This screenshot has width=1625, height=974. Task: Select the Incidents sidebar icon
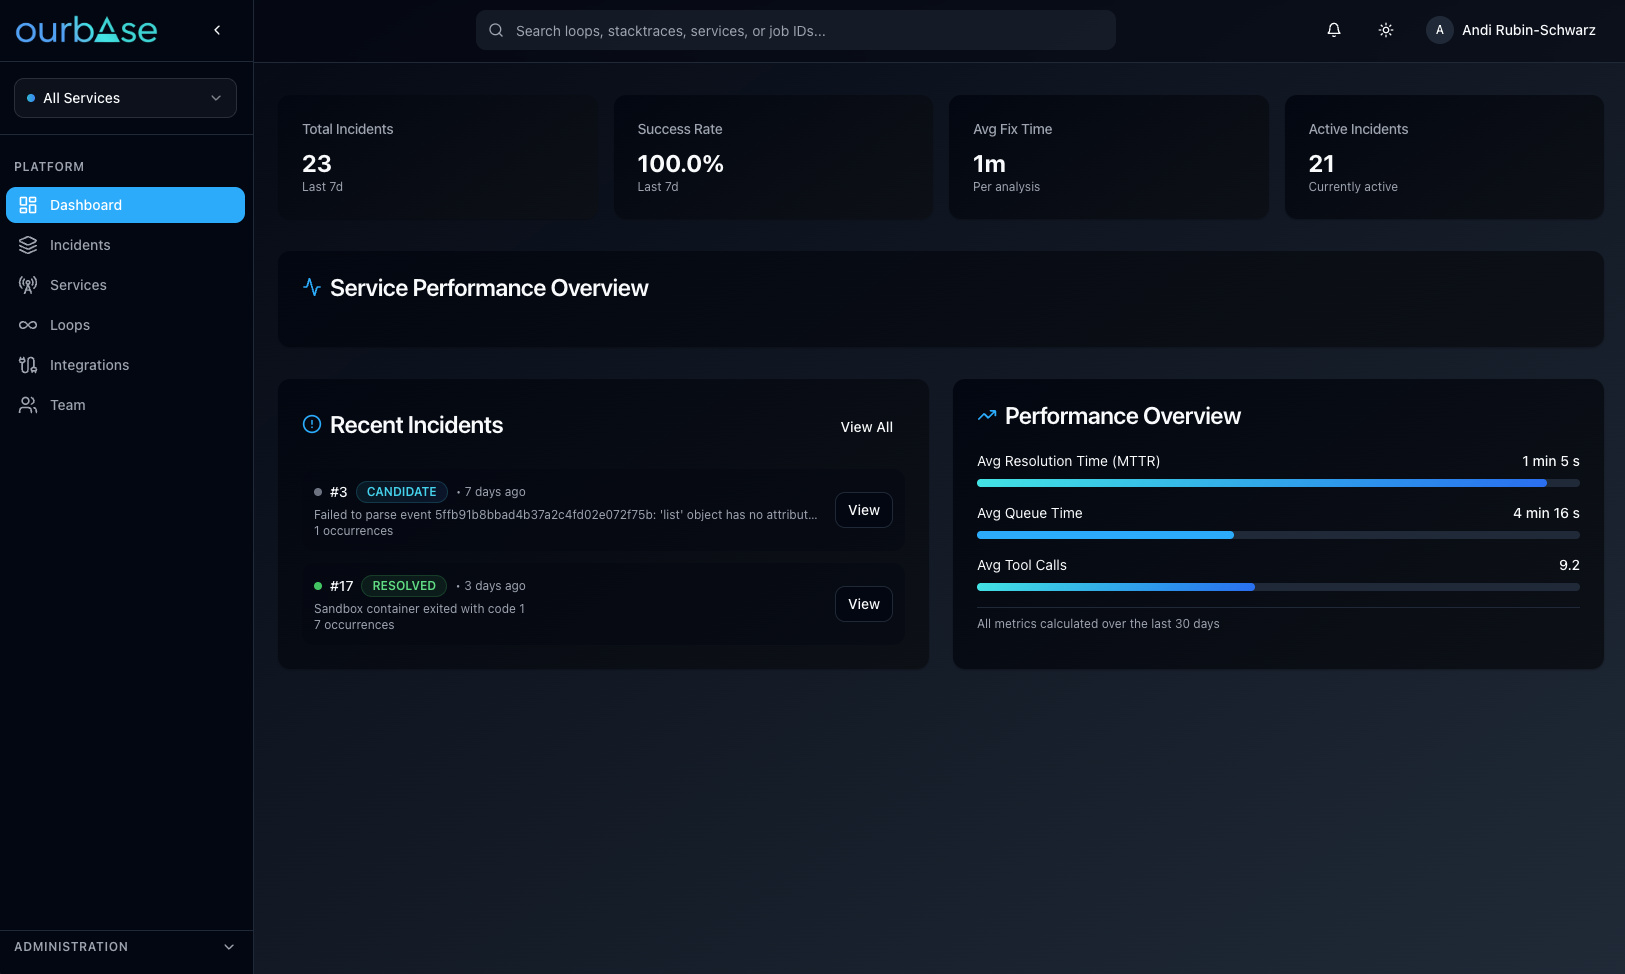pyautogui.click(x=28, y=244)
